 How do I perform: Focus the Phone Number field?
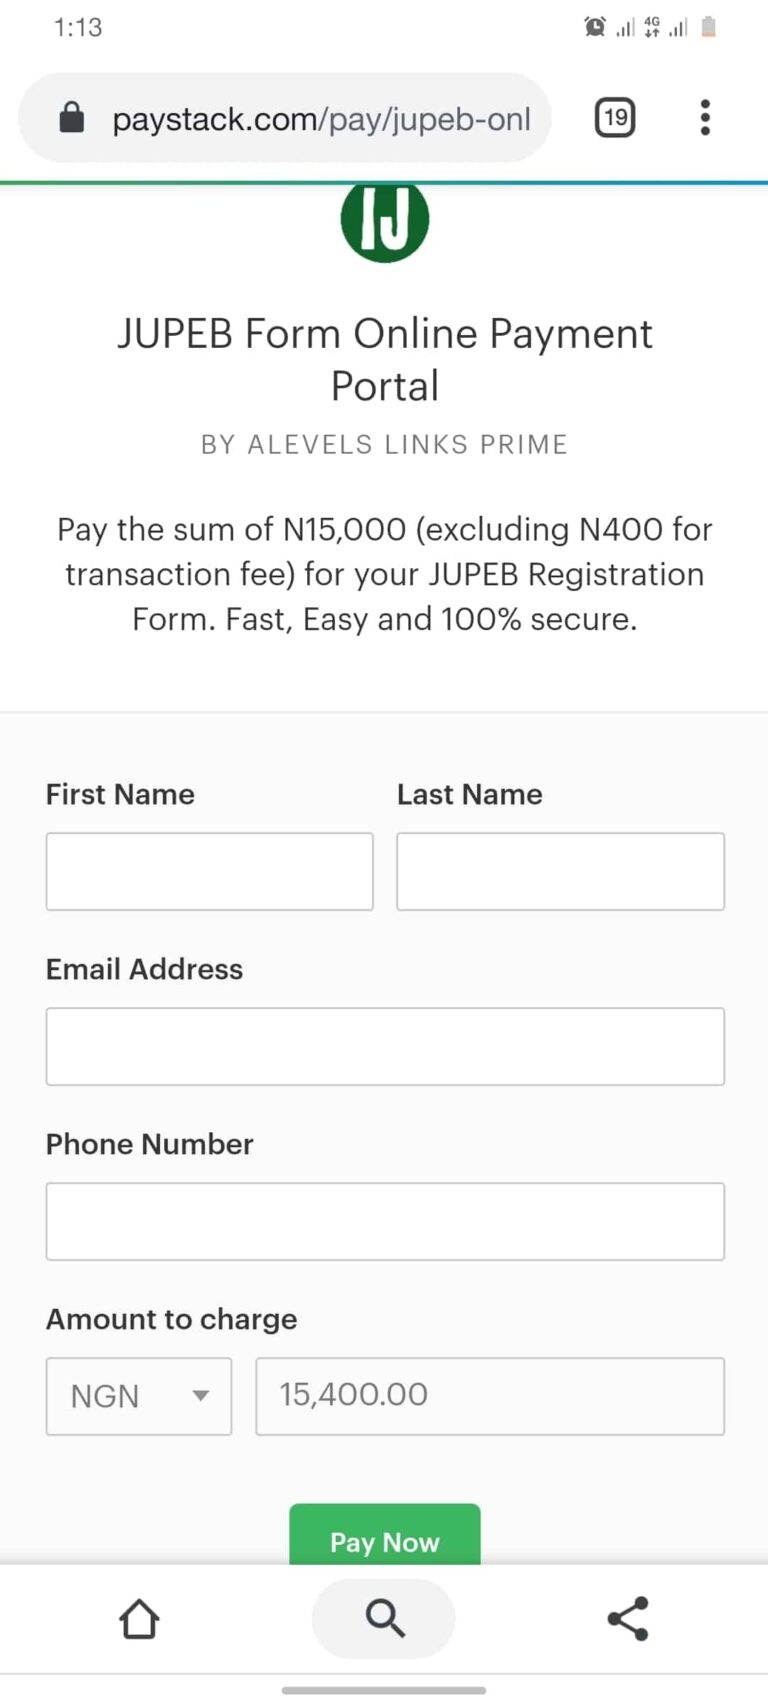pos(385,1221)
